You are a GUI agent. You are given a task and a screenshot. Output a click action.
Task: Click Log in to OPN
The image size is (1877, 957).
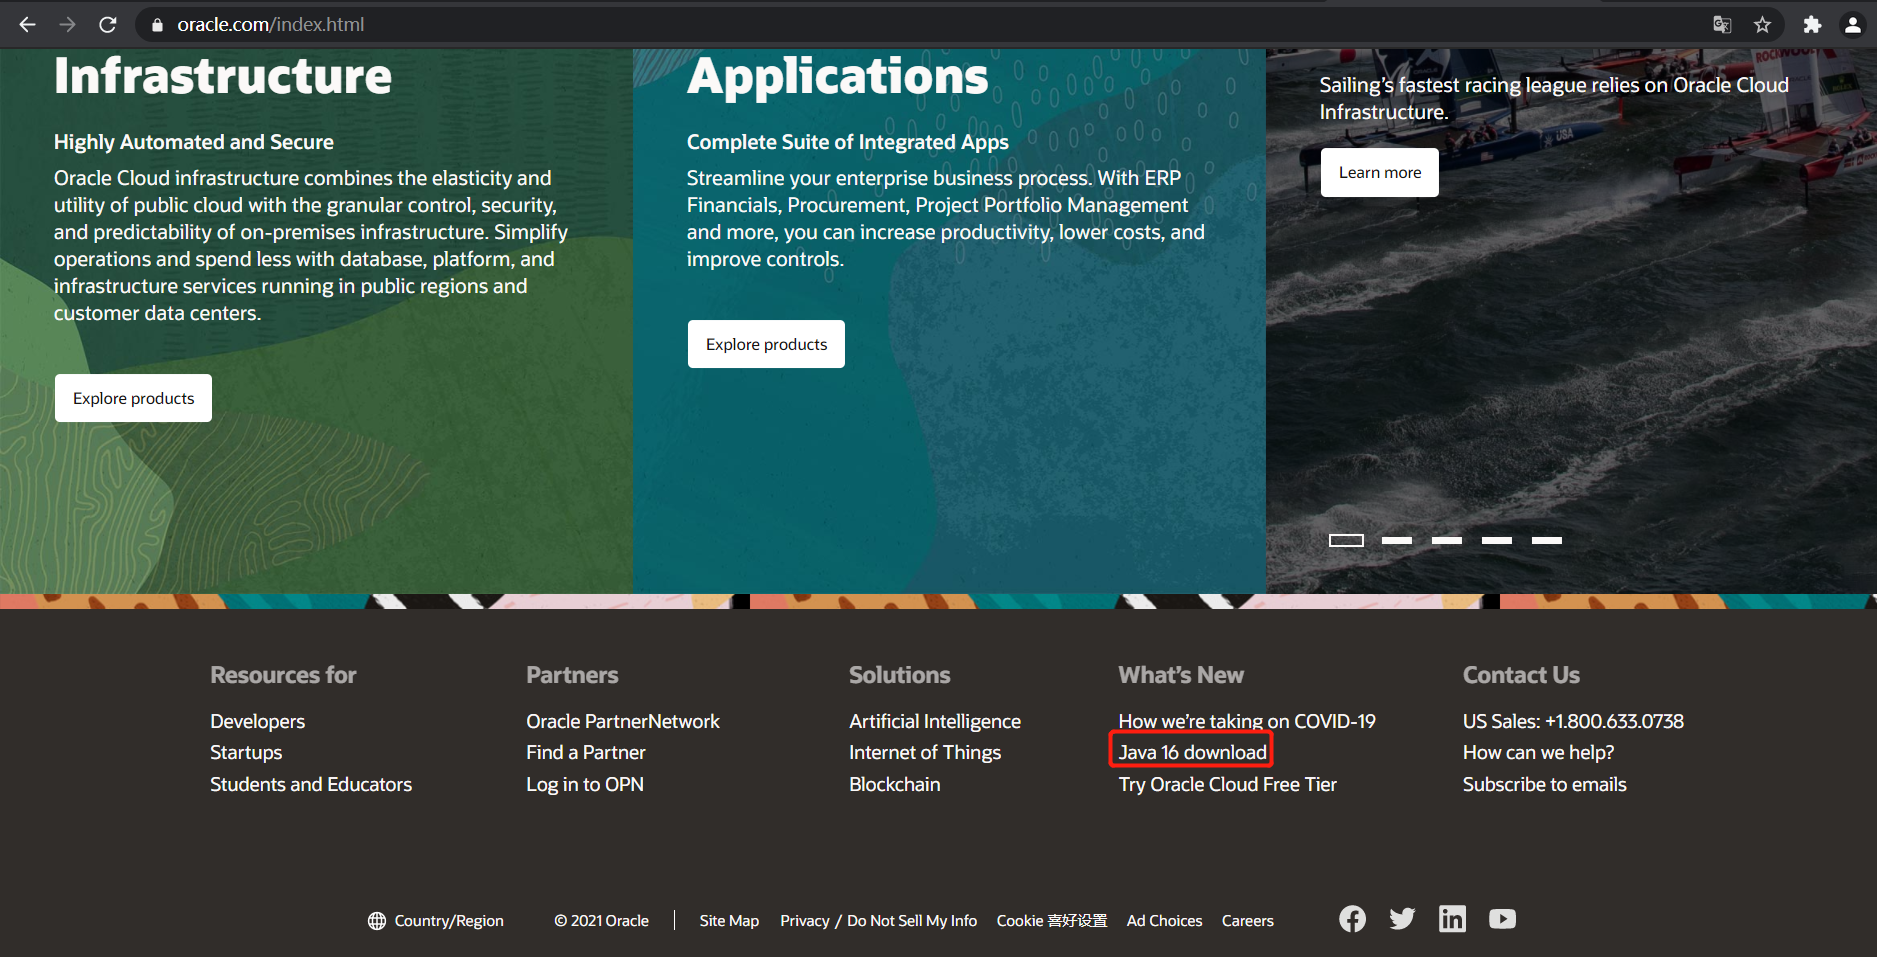tap(585, 784)
